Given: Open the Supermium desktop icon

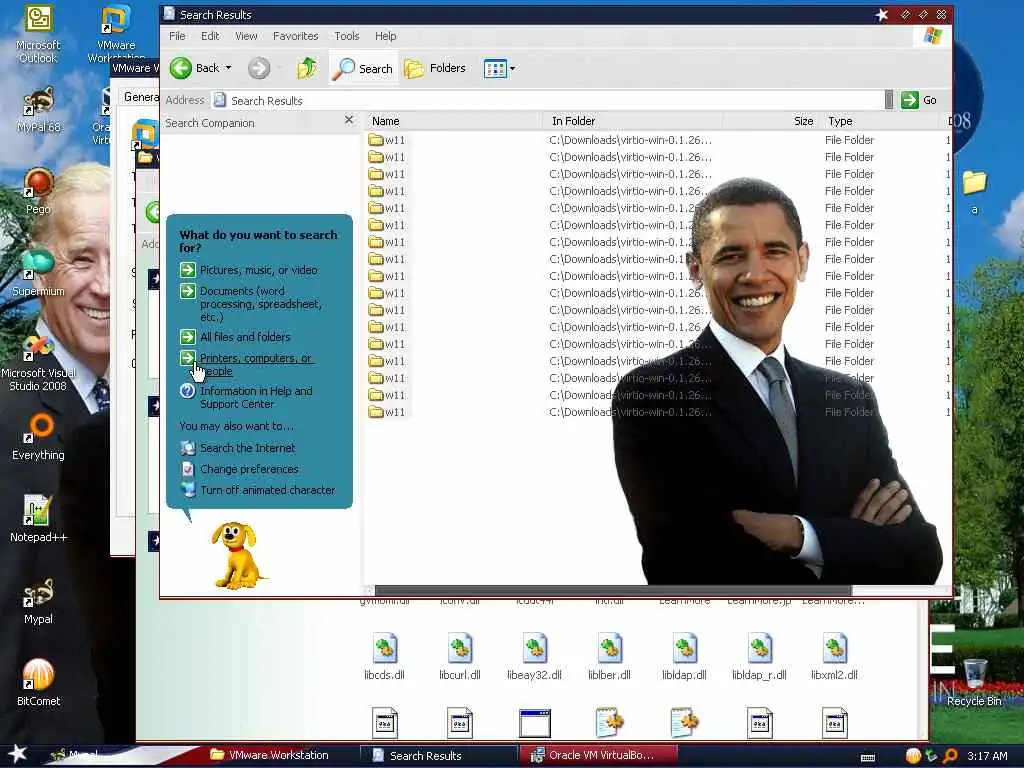Looking at the screenshot, I should click(x=38, y=273).
